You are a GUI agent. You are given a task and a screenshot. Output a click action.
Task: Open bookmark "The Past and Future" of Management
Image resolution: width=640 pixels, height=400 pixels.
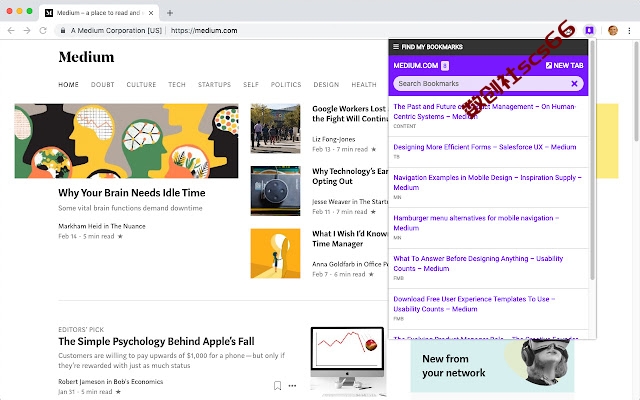click(x=484, y=111)
